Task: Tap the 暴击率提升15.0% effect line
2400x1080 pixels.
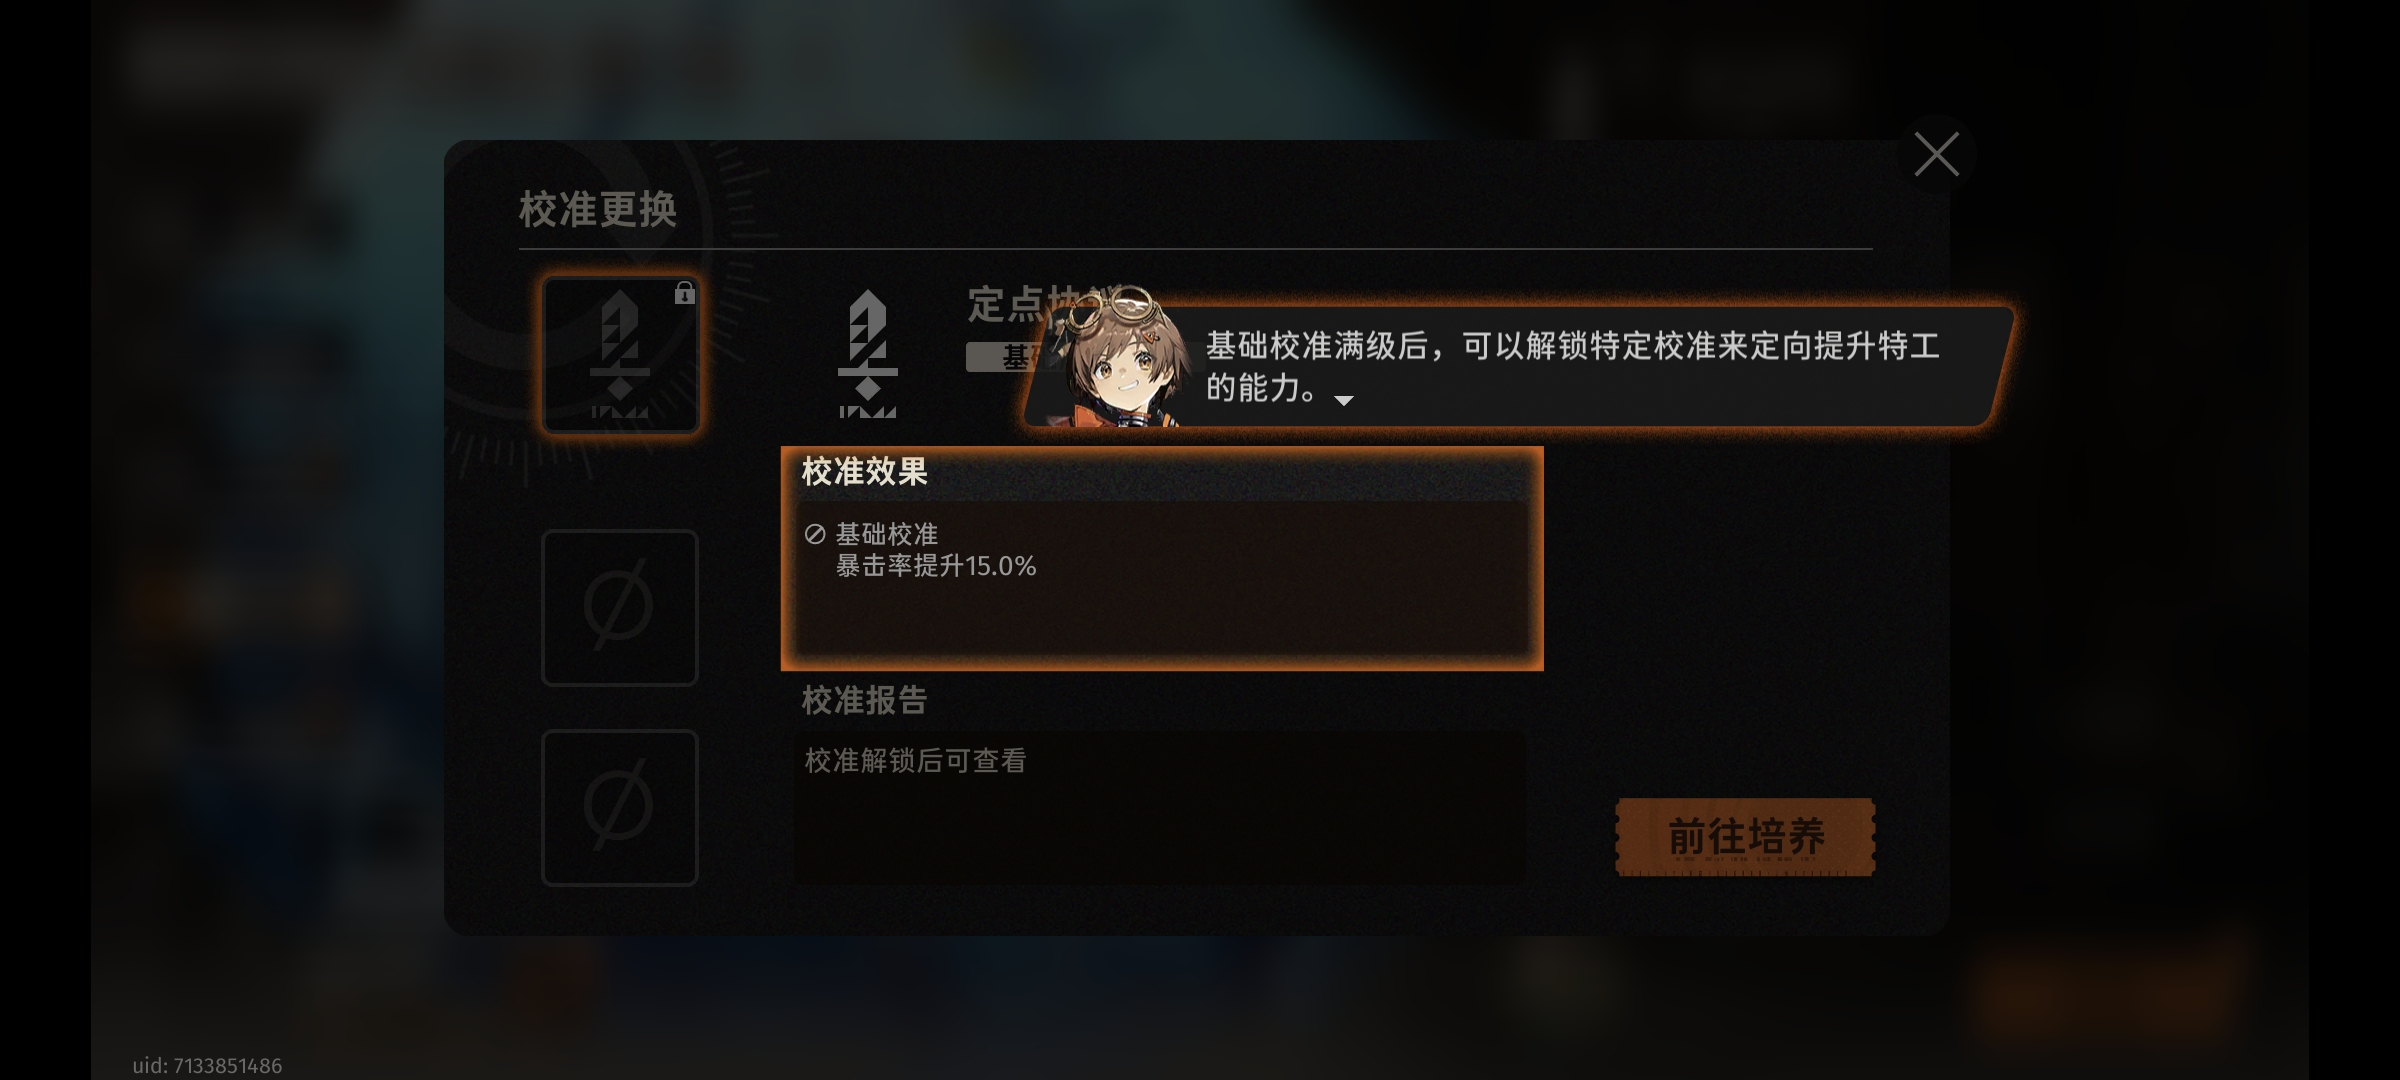Action: tap(936, 566)
